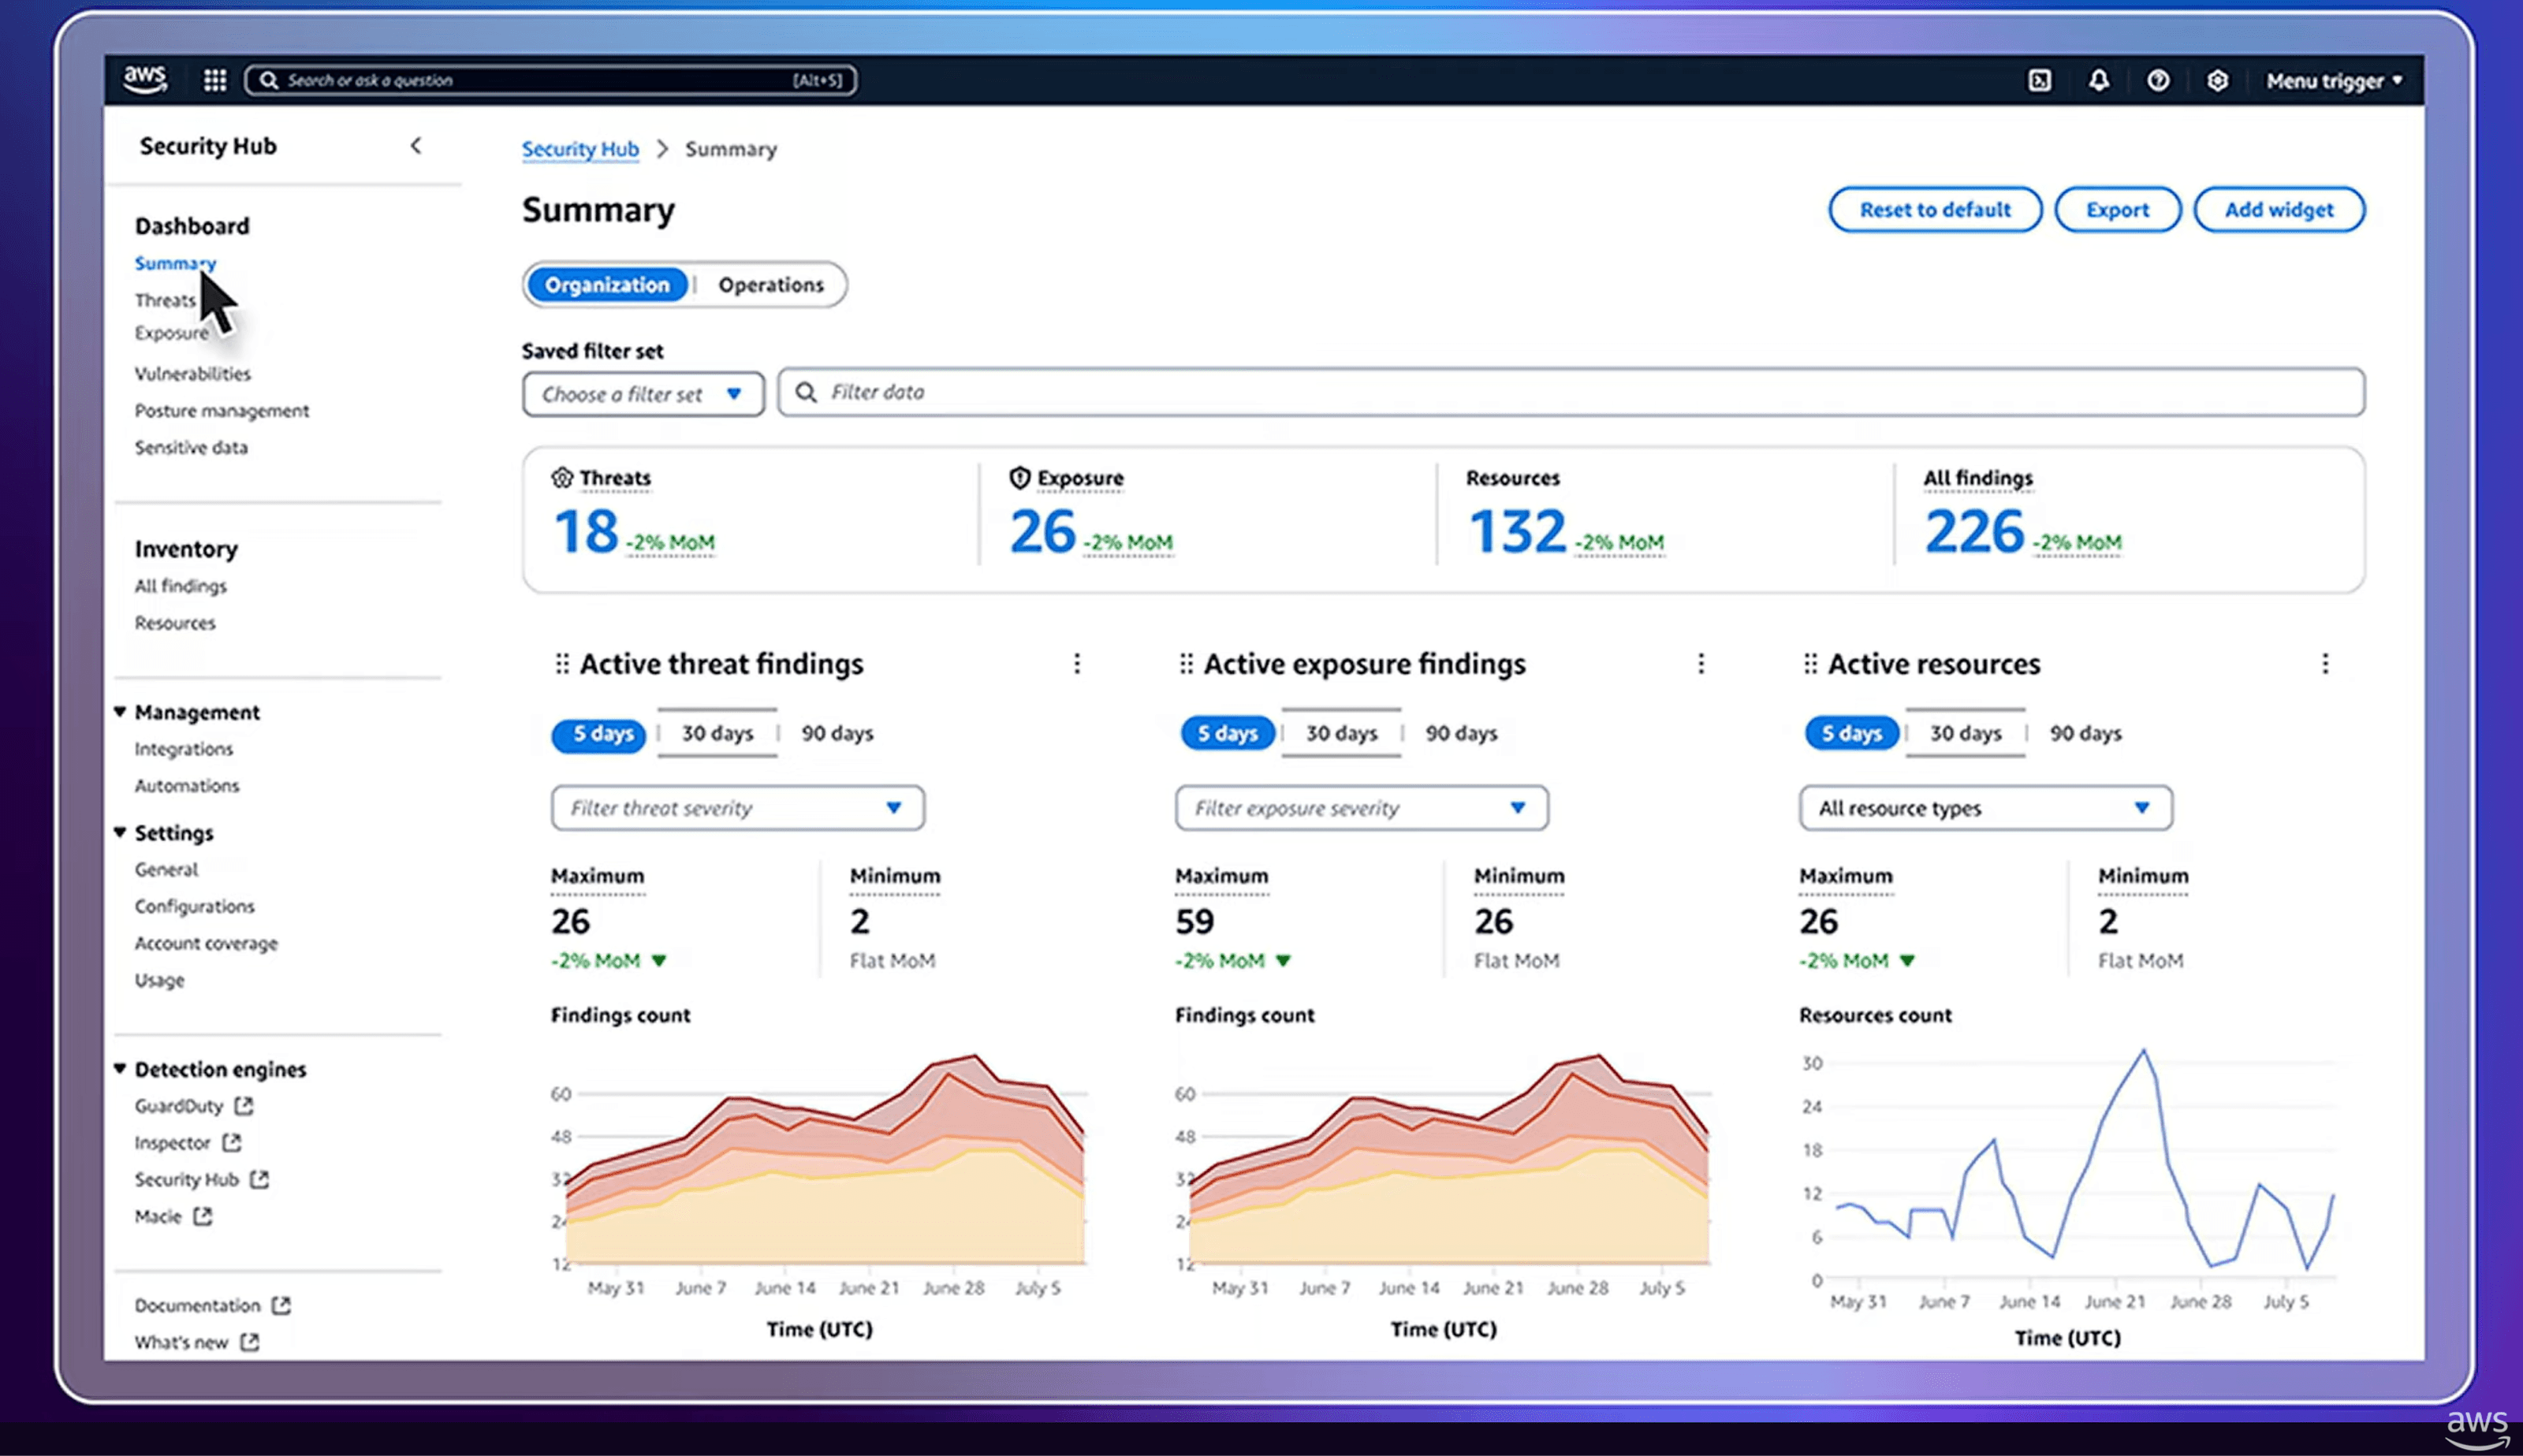Screen dimensions: 2523x1456
Task: Open Account coverage under Settings
Action: (206, 943)
